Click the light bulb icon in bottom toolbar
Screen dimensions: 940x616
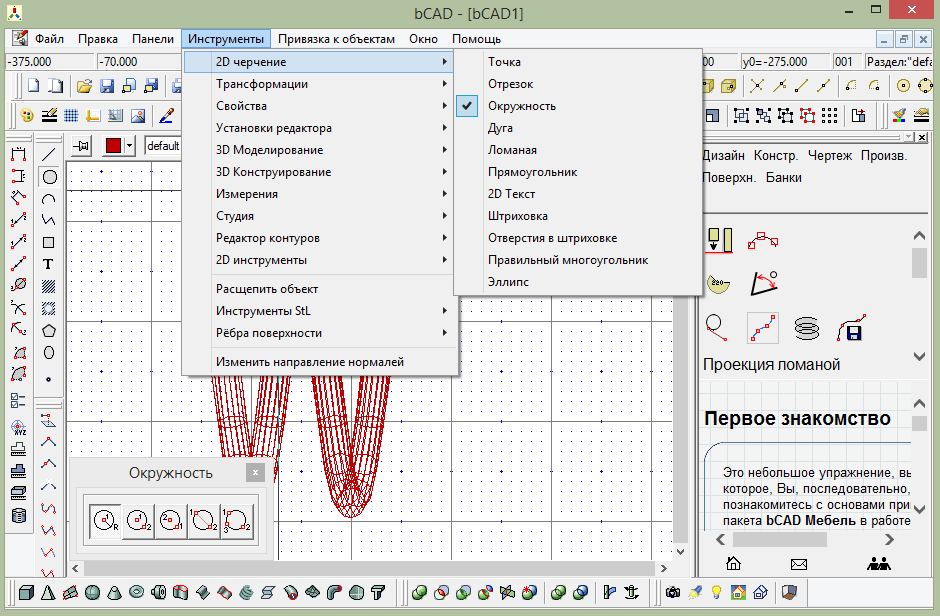pyautogui.click(x=716, y=593)
